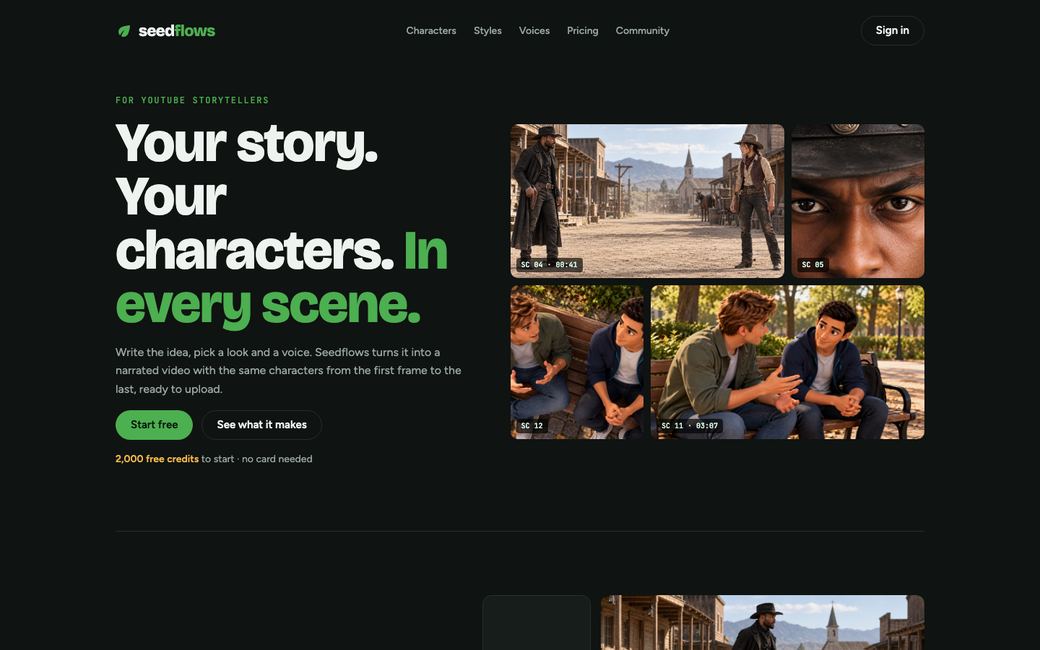Go to the seedflows home wordmark
The height and width of the screenshot is (650, 1040).
point(176,31)
